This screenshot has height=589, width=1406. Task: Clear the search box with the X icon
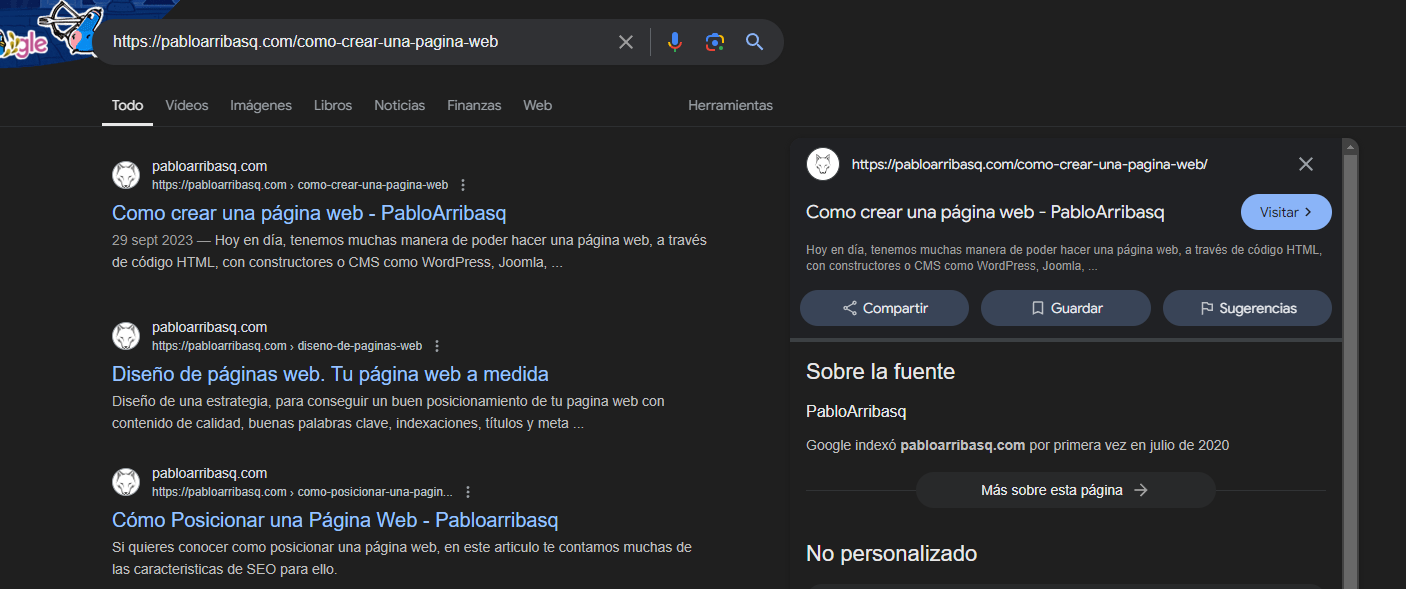[x=626, y=42]
